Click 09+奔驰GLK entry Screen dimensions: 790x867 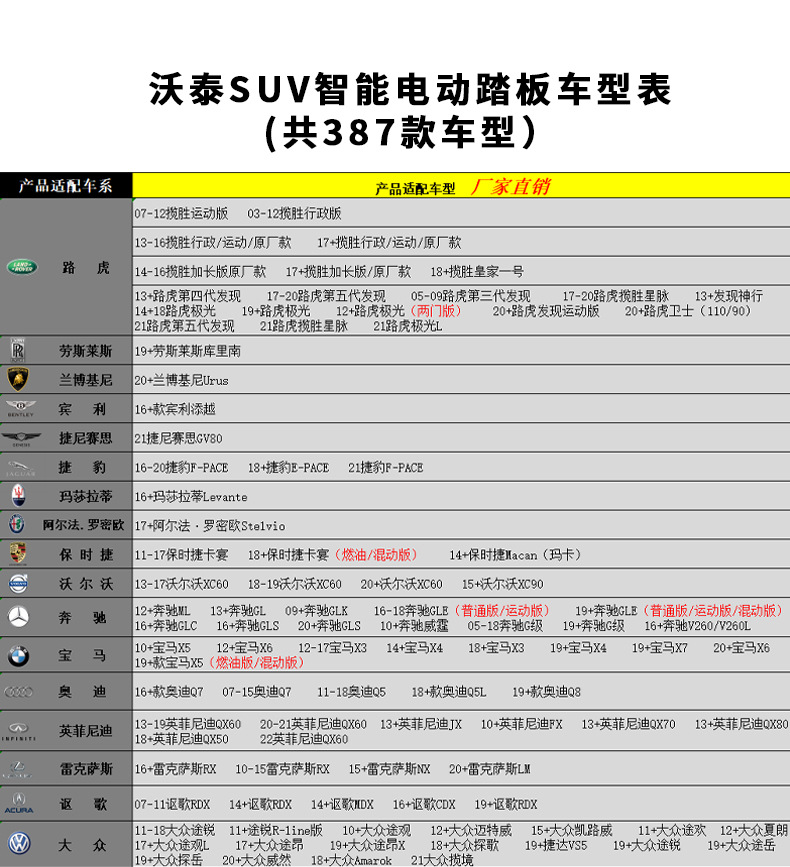tap(316, 610)
